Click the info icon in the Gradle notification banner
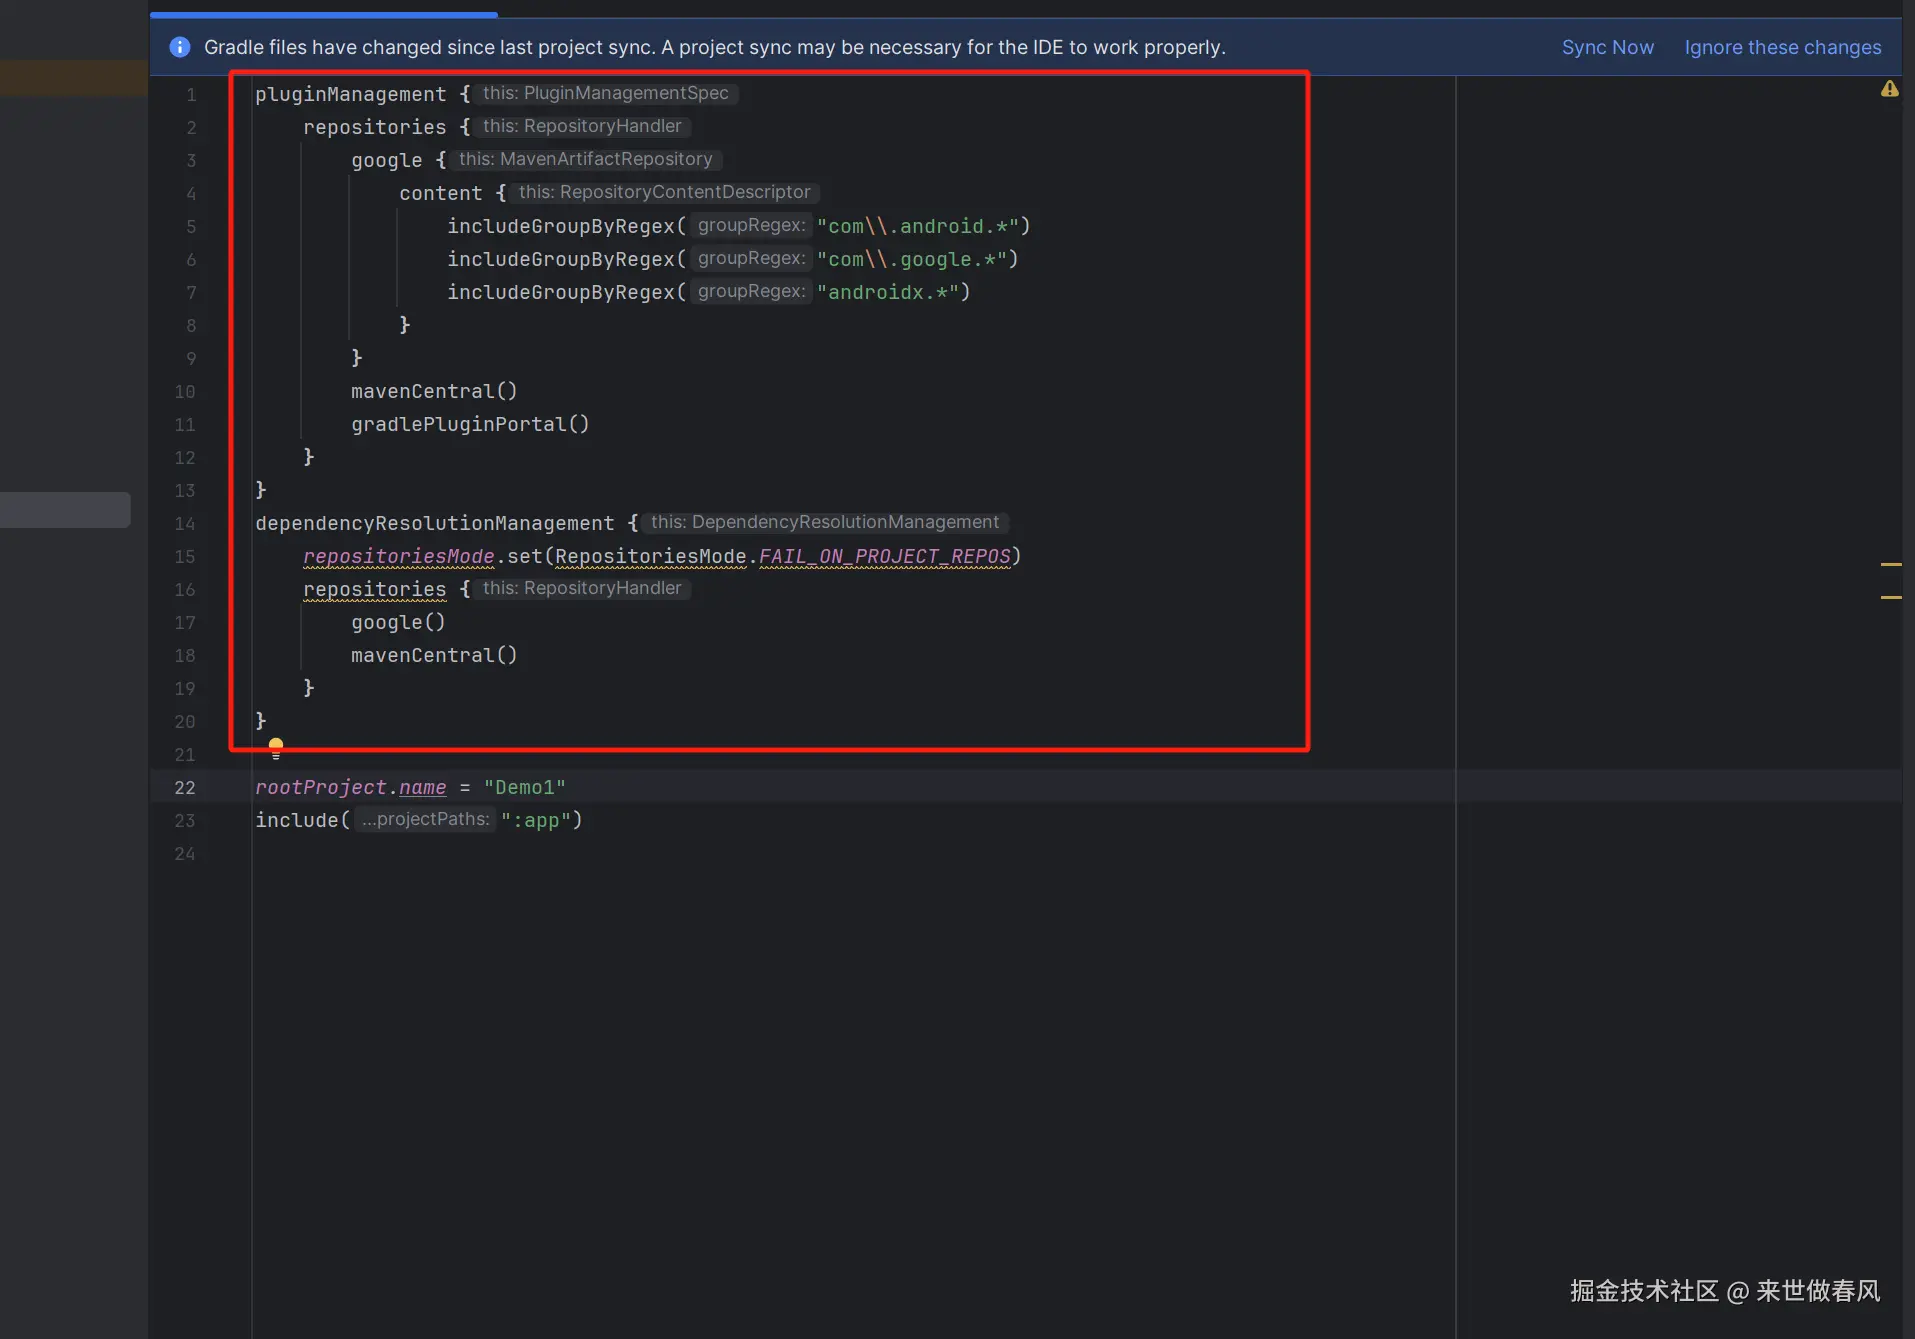This screenshot has height=1339, width=1915. tap(180, 47)
